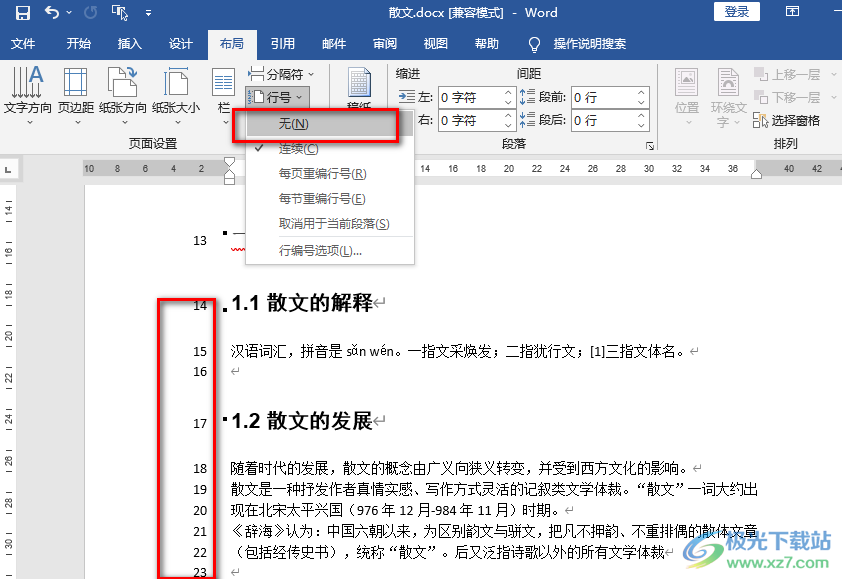Increase left indent with up stepper
This screenshot has height=579, width=842.
point(508,93)
